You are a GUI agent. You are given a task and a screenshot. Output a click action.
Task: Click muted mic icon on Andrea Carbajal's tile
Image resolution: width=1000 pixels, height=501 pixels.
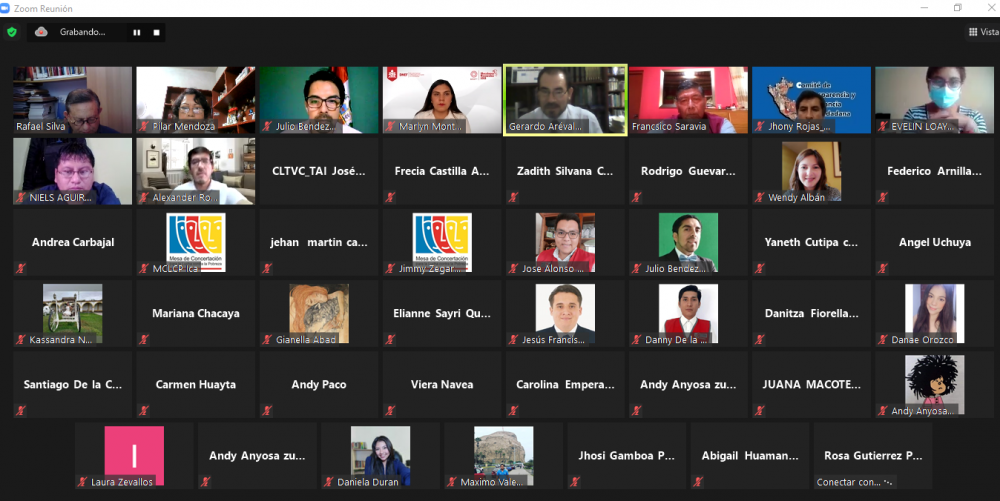point(20,269)
